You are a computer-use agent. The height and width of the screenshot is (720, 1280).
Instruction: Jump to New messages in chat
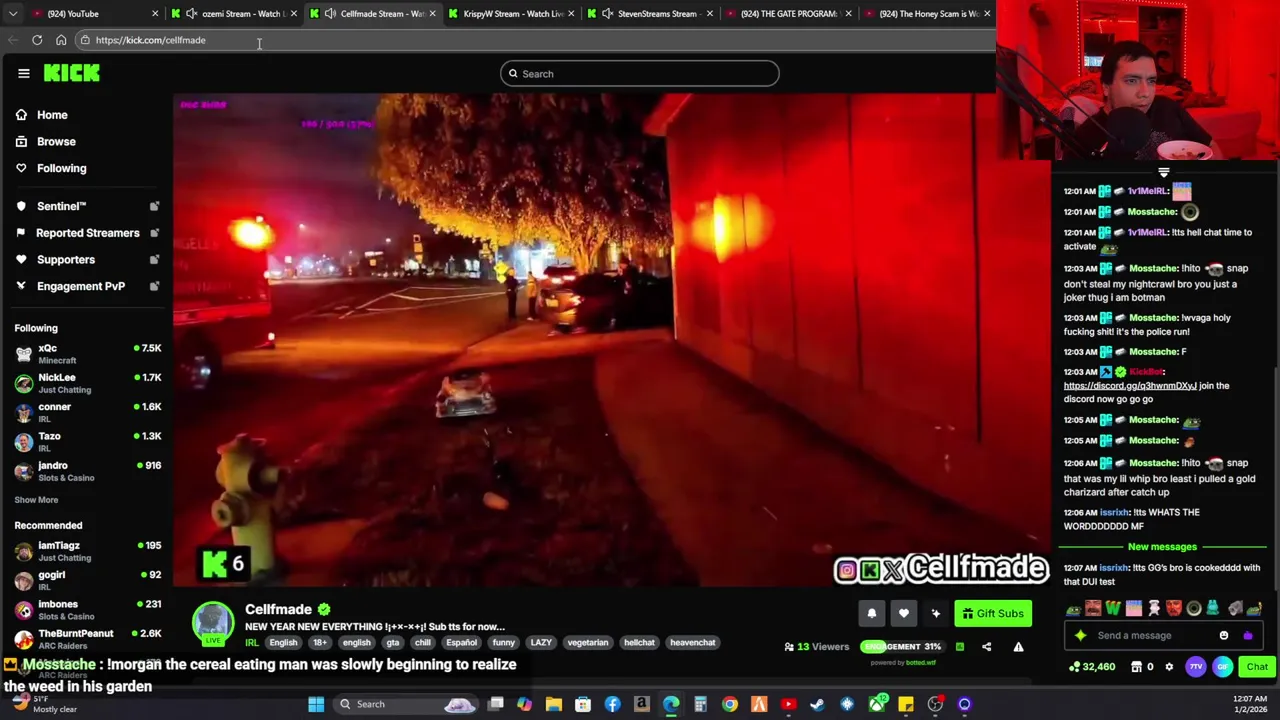(1162, 547)
